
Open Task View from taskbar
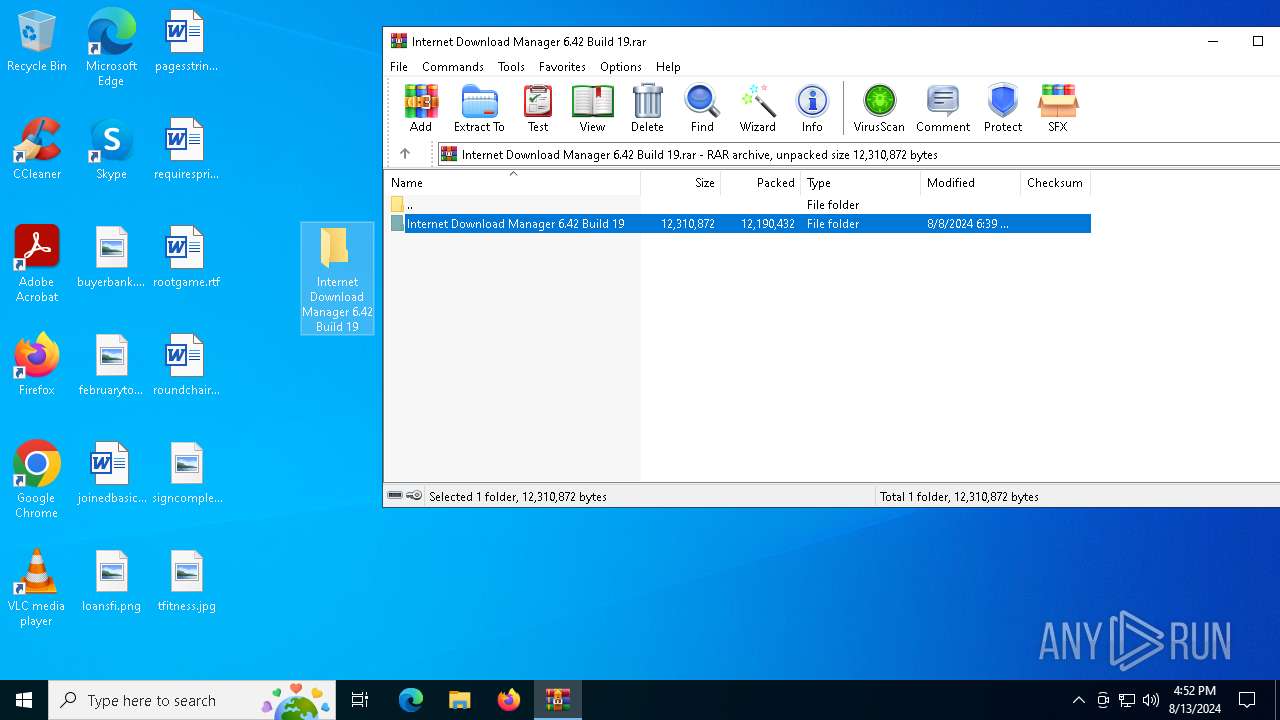point(360,700)
